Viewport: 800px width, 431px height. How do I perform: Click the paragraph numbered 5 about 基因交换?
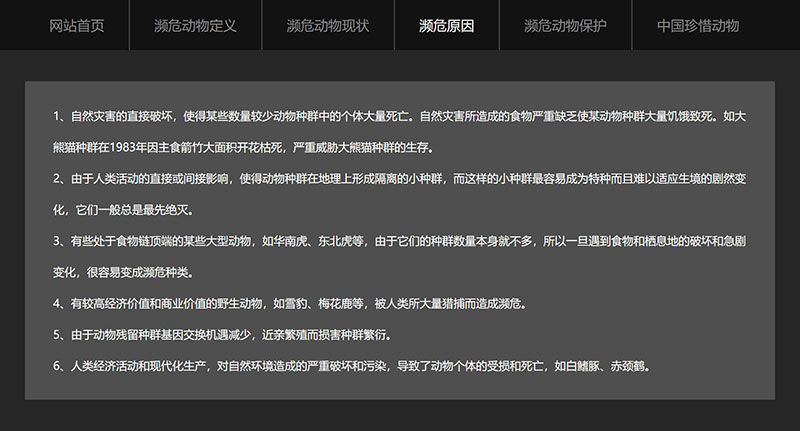[x=228, y=334]
